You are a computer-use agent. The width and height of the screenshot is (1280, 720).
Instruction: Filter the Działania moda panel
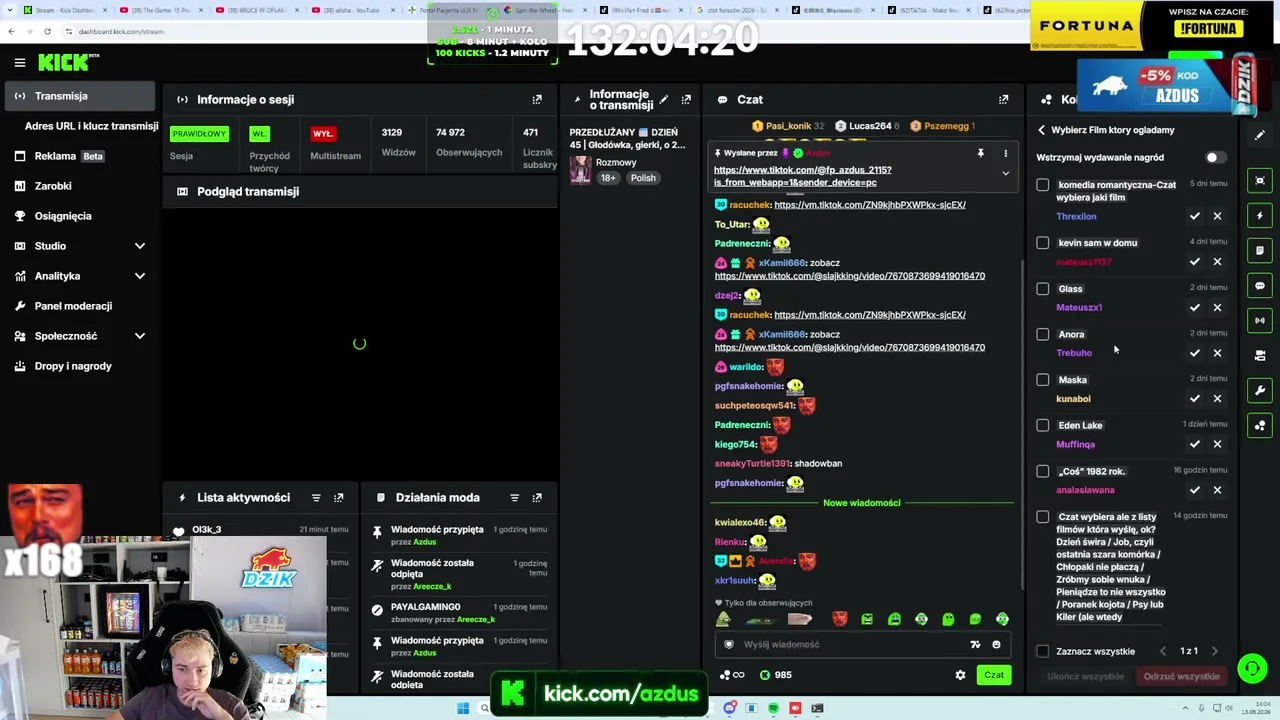point(514,498)
